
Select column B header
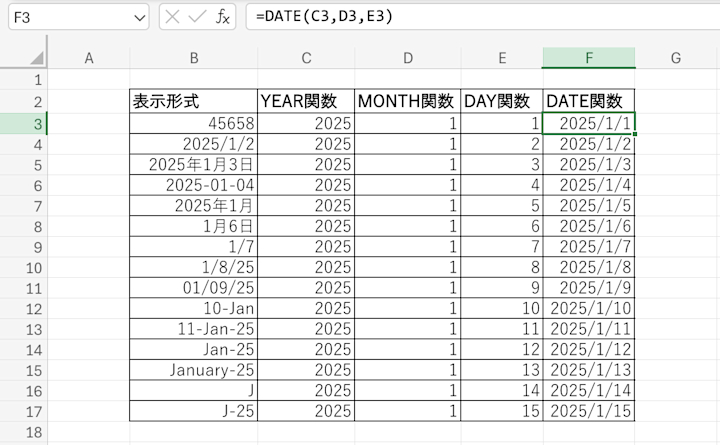194,58
